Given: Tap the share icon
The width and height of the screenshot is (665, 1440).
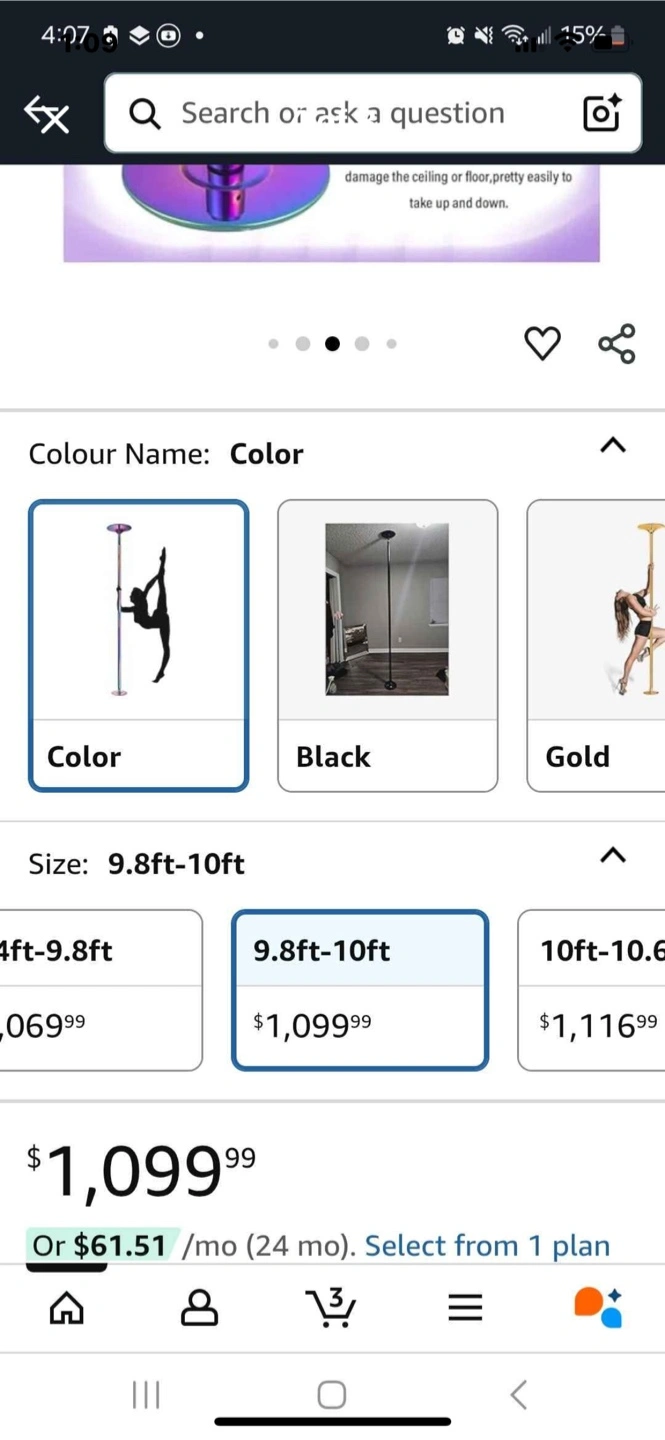Looking at the screenshot, I should 616,344.
